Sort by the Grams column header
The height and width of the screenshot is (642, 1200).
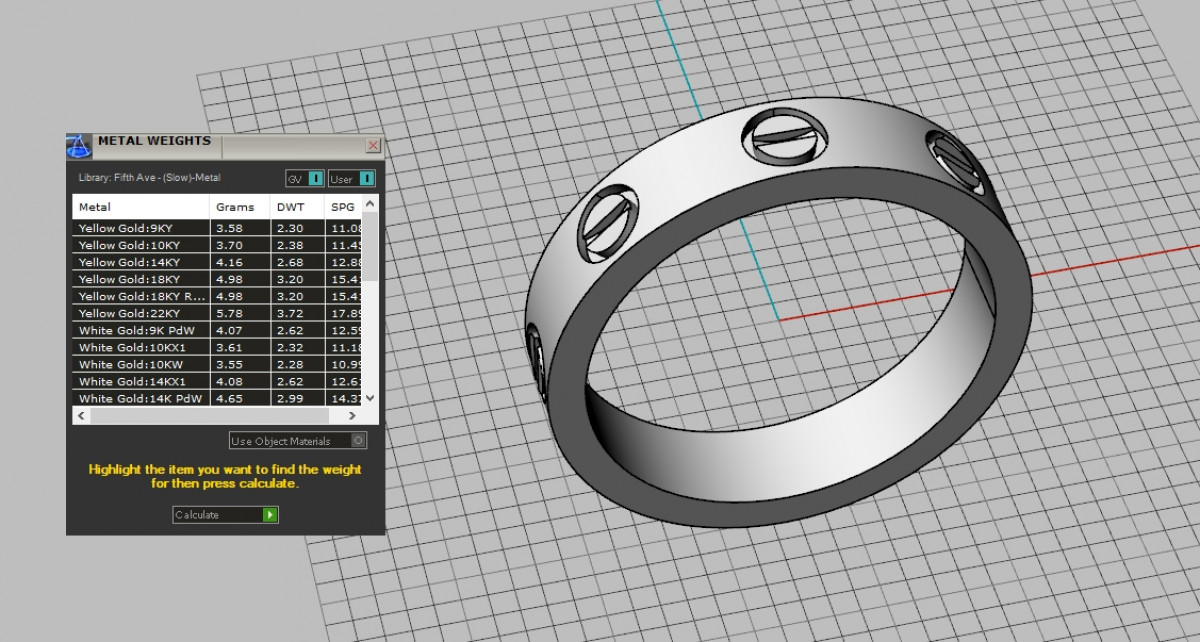tap(236, 207)
